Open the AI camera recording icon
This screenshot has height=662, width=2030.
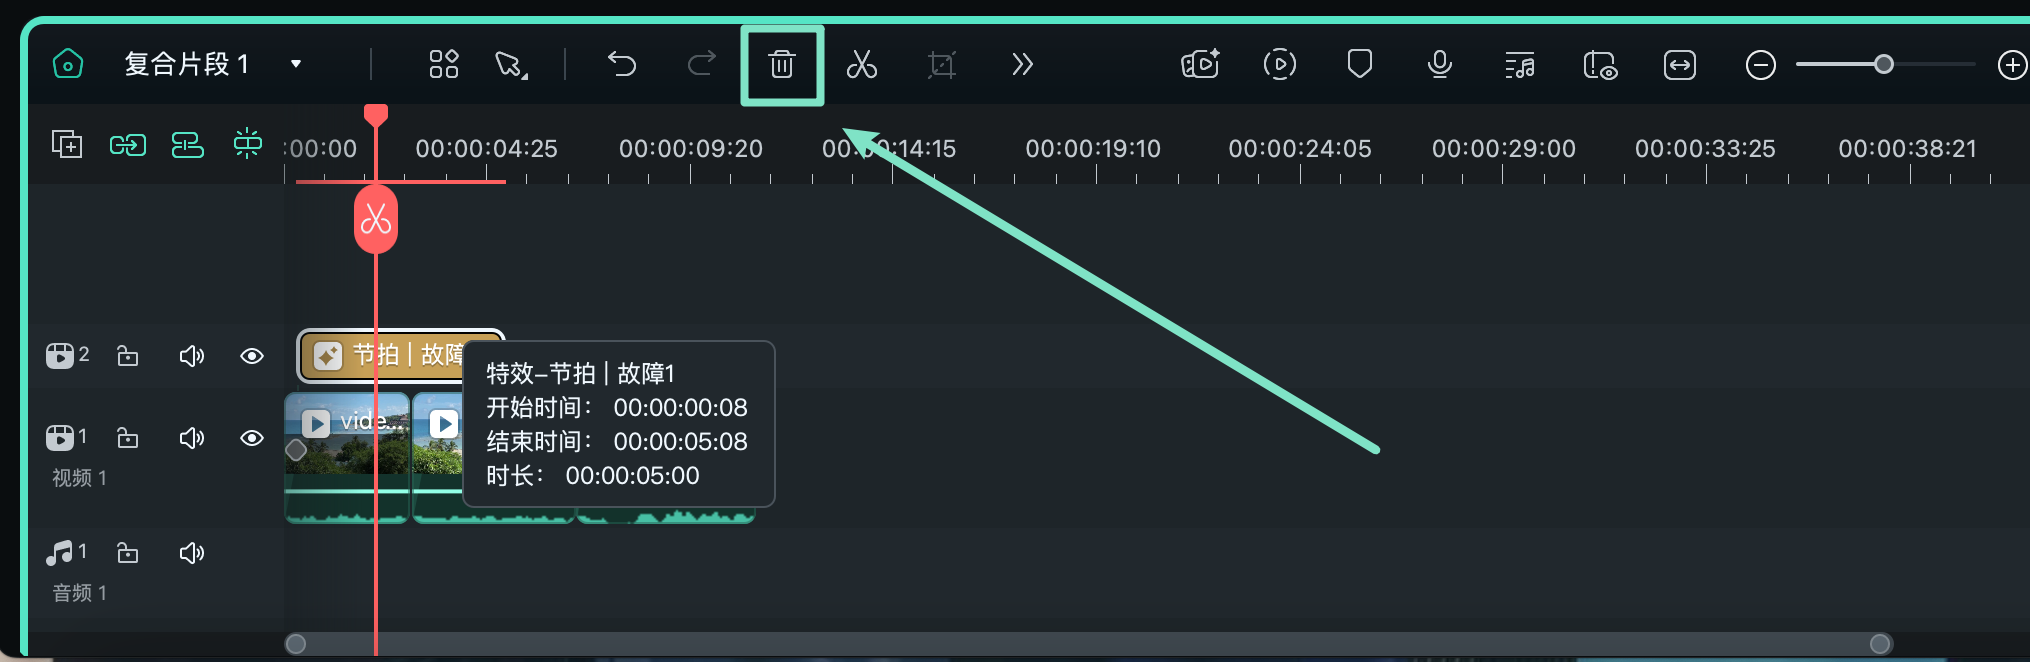pos(1200,65)
